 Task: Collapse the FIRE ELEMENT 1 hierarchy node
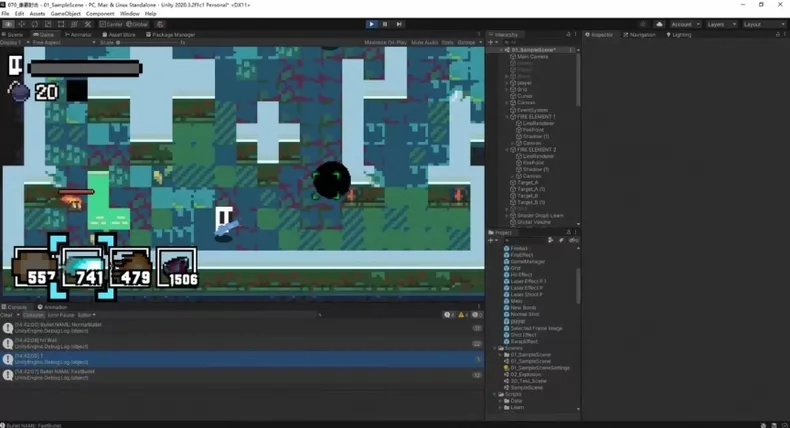pyautogui.click(x=507, y=116)
